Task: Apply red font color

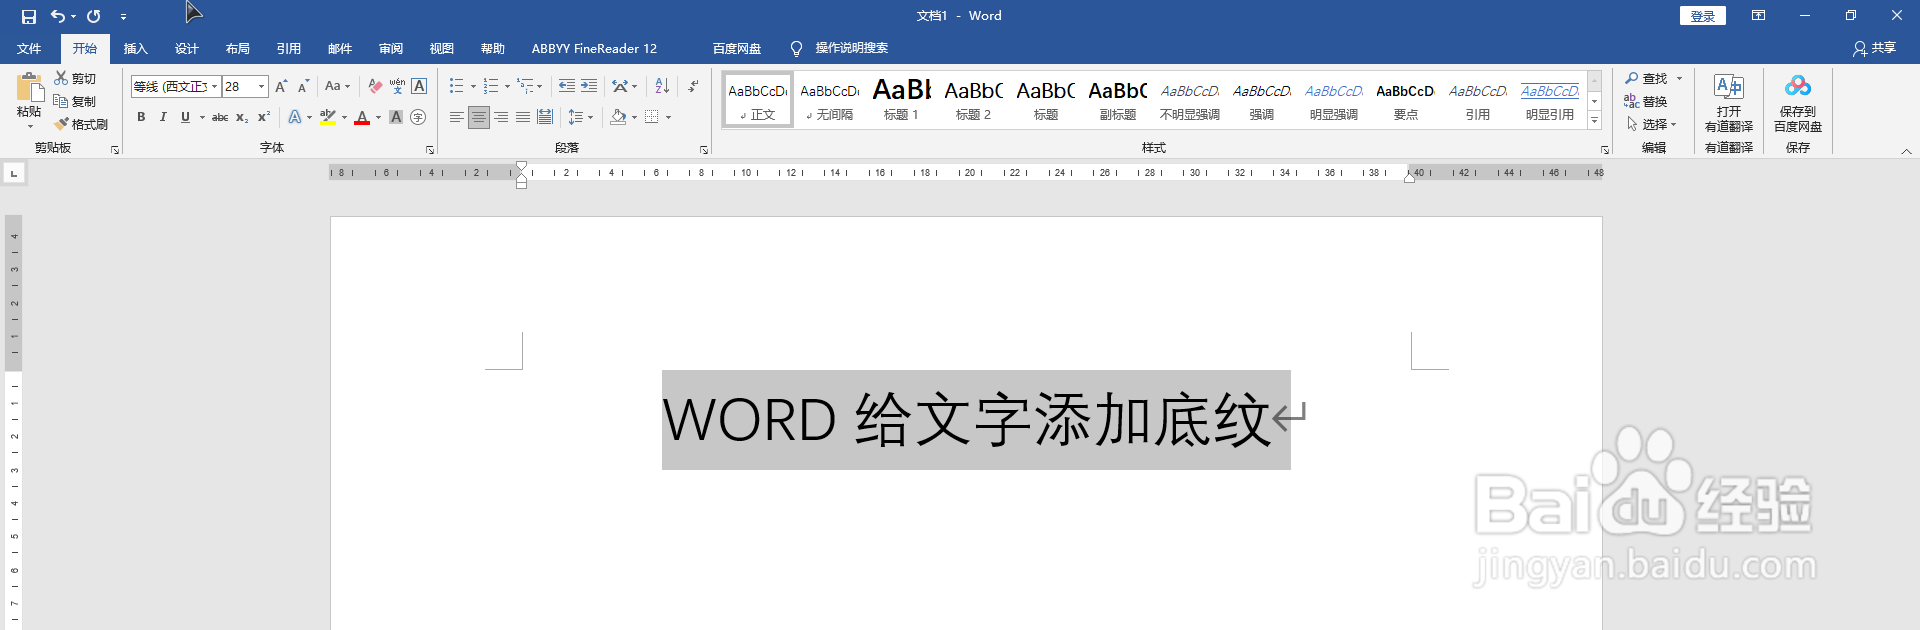Action: click(362, 117)
